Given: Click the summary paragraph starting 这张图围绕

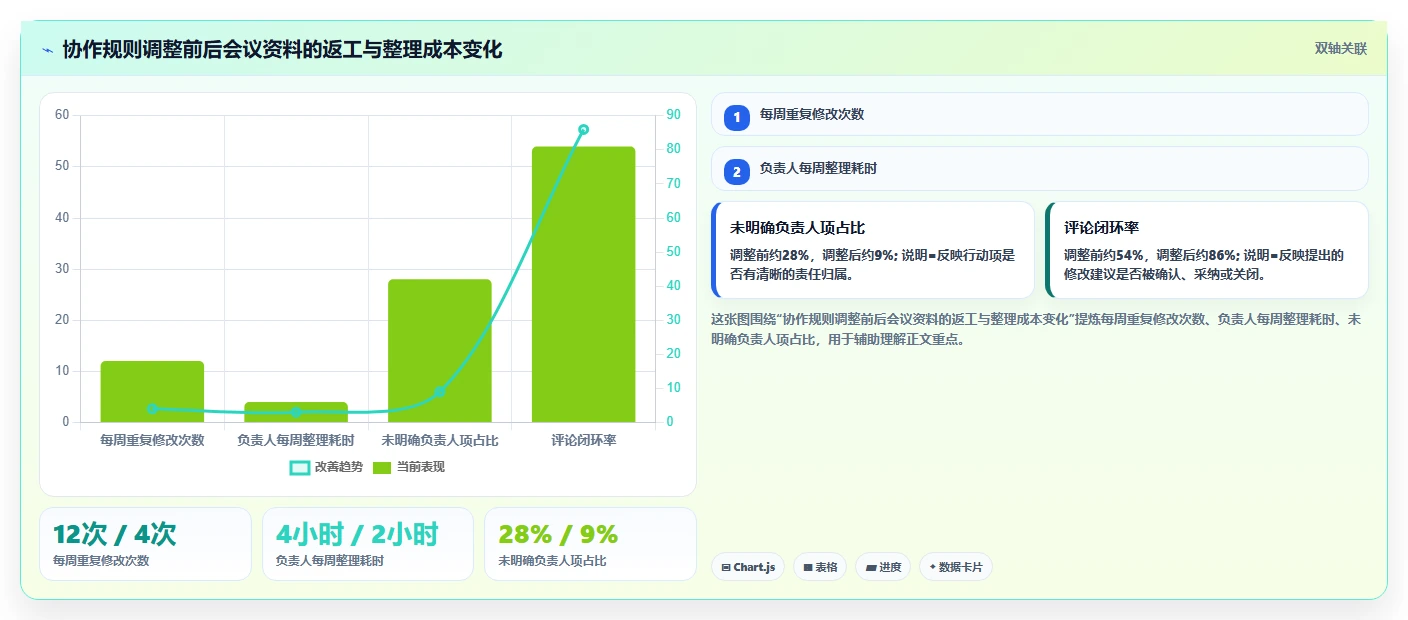Looking at the screenshot, I should click(1036, 329).
